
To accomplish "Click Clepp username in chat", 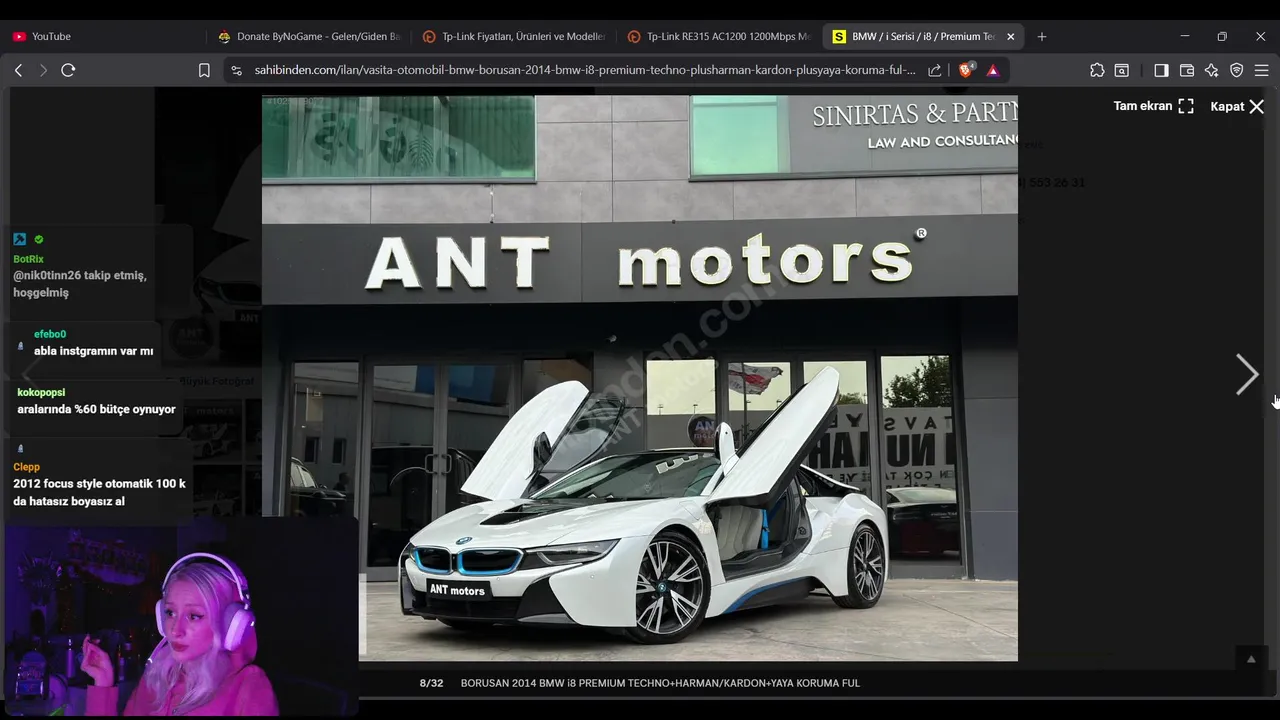I will point(26,466).
